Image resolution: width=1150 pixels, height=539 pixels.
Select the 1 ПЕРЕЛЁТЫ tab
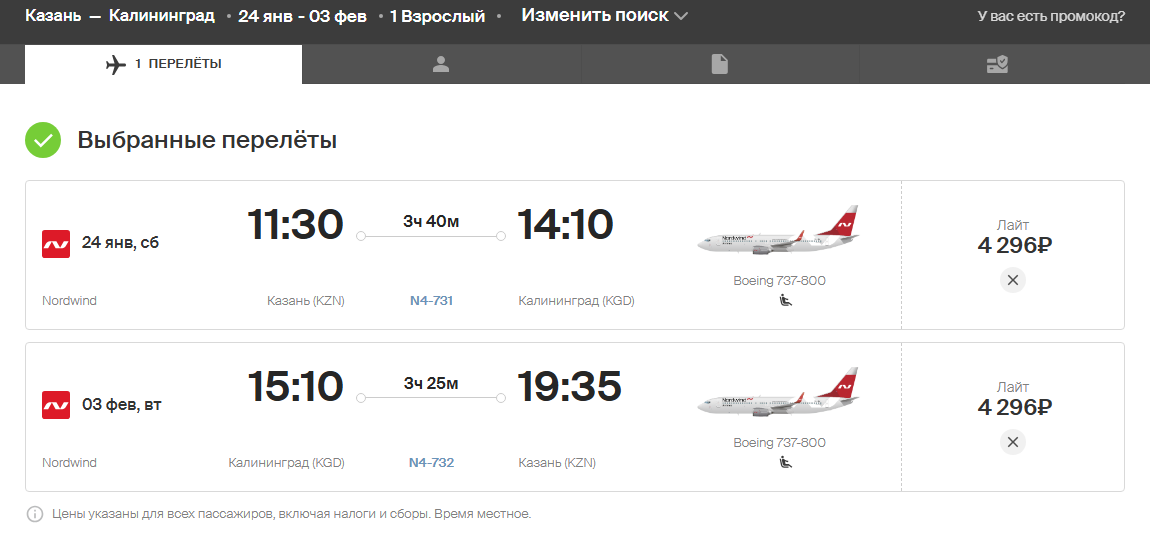[x=164, y=65]
